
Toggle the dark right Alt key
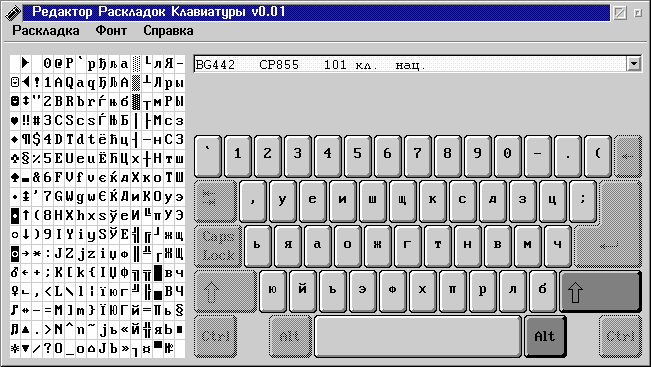545,336
